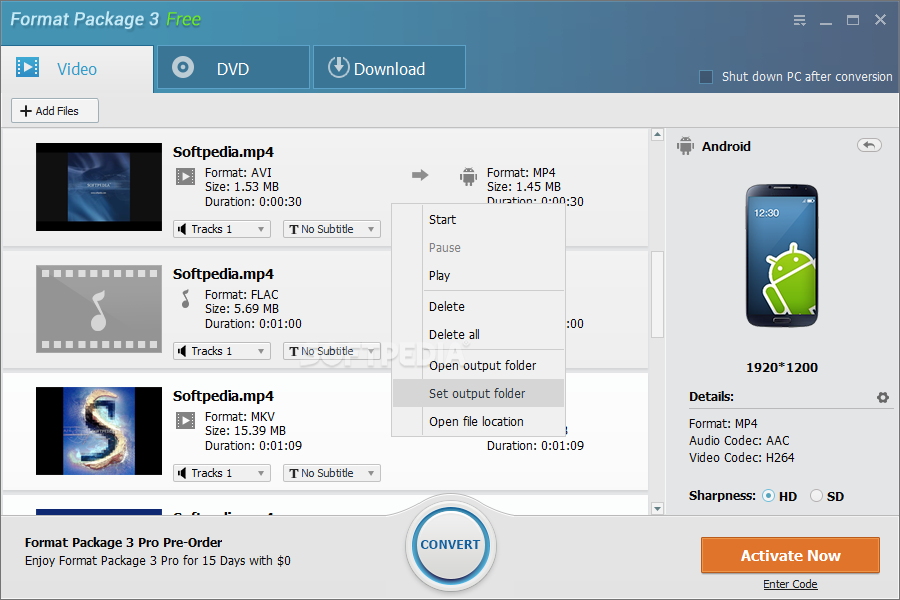Click the film strip icon on Video tab
This screenshot has width=900, height=600.
click(28, 67)
